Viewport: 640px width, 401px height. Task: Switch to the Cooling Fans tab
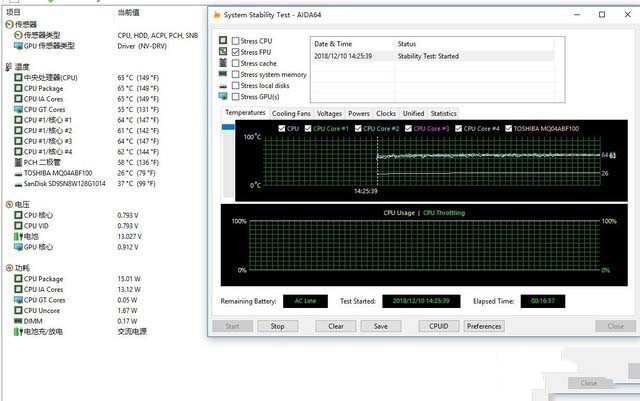tap(291, 113)
